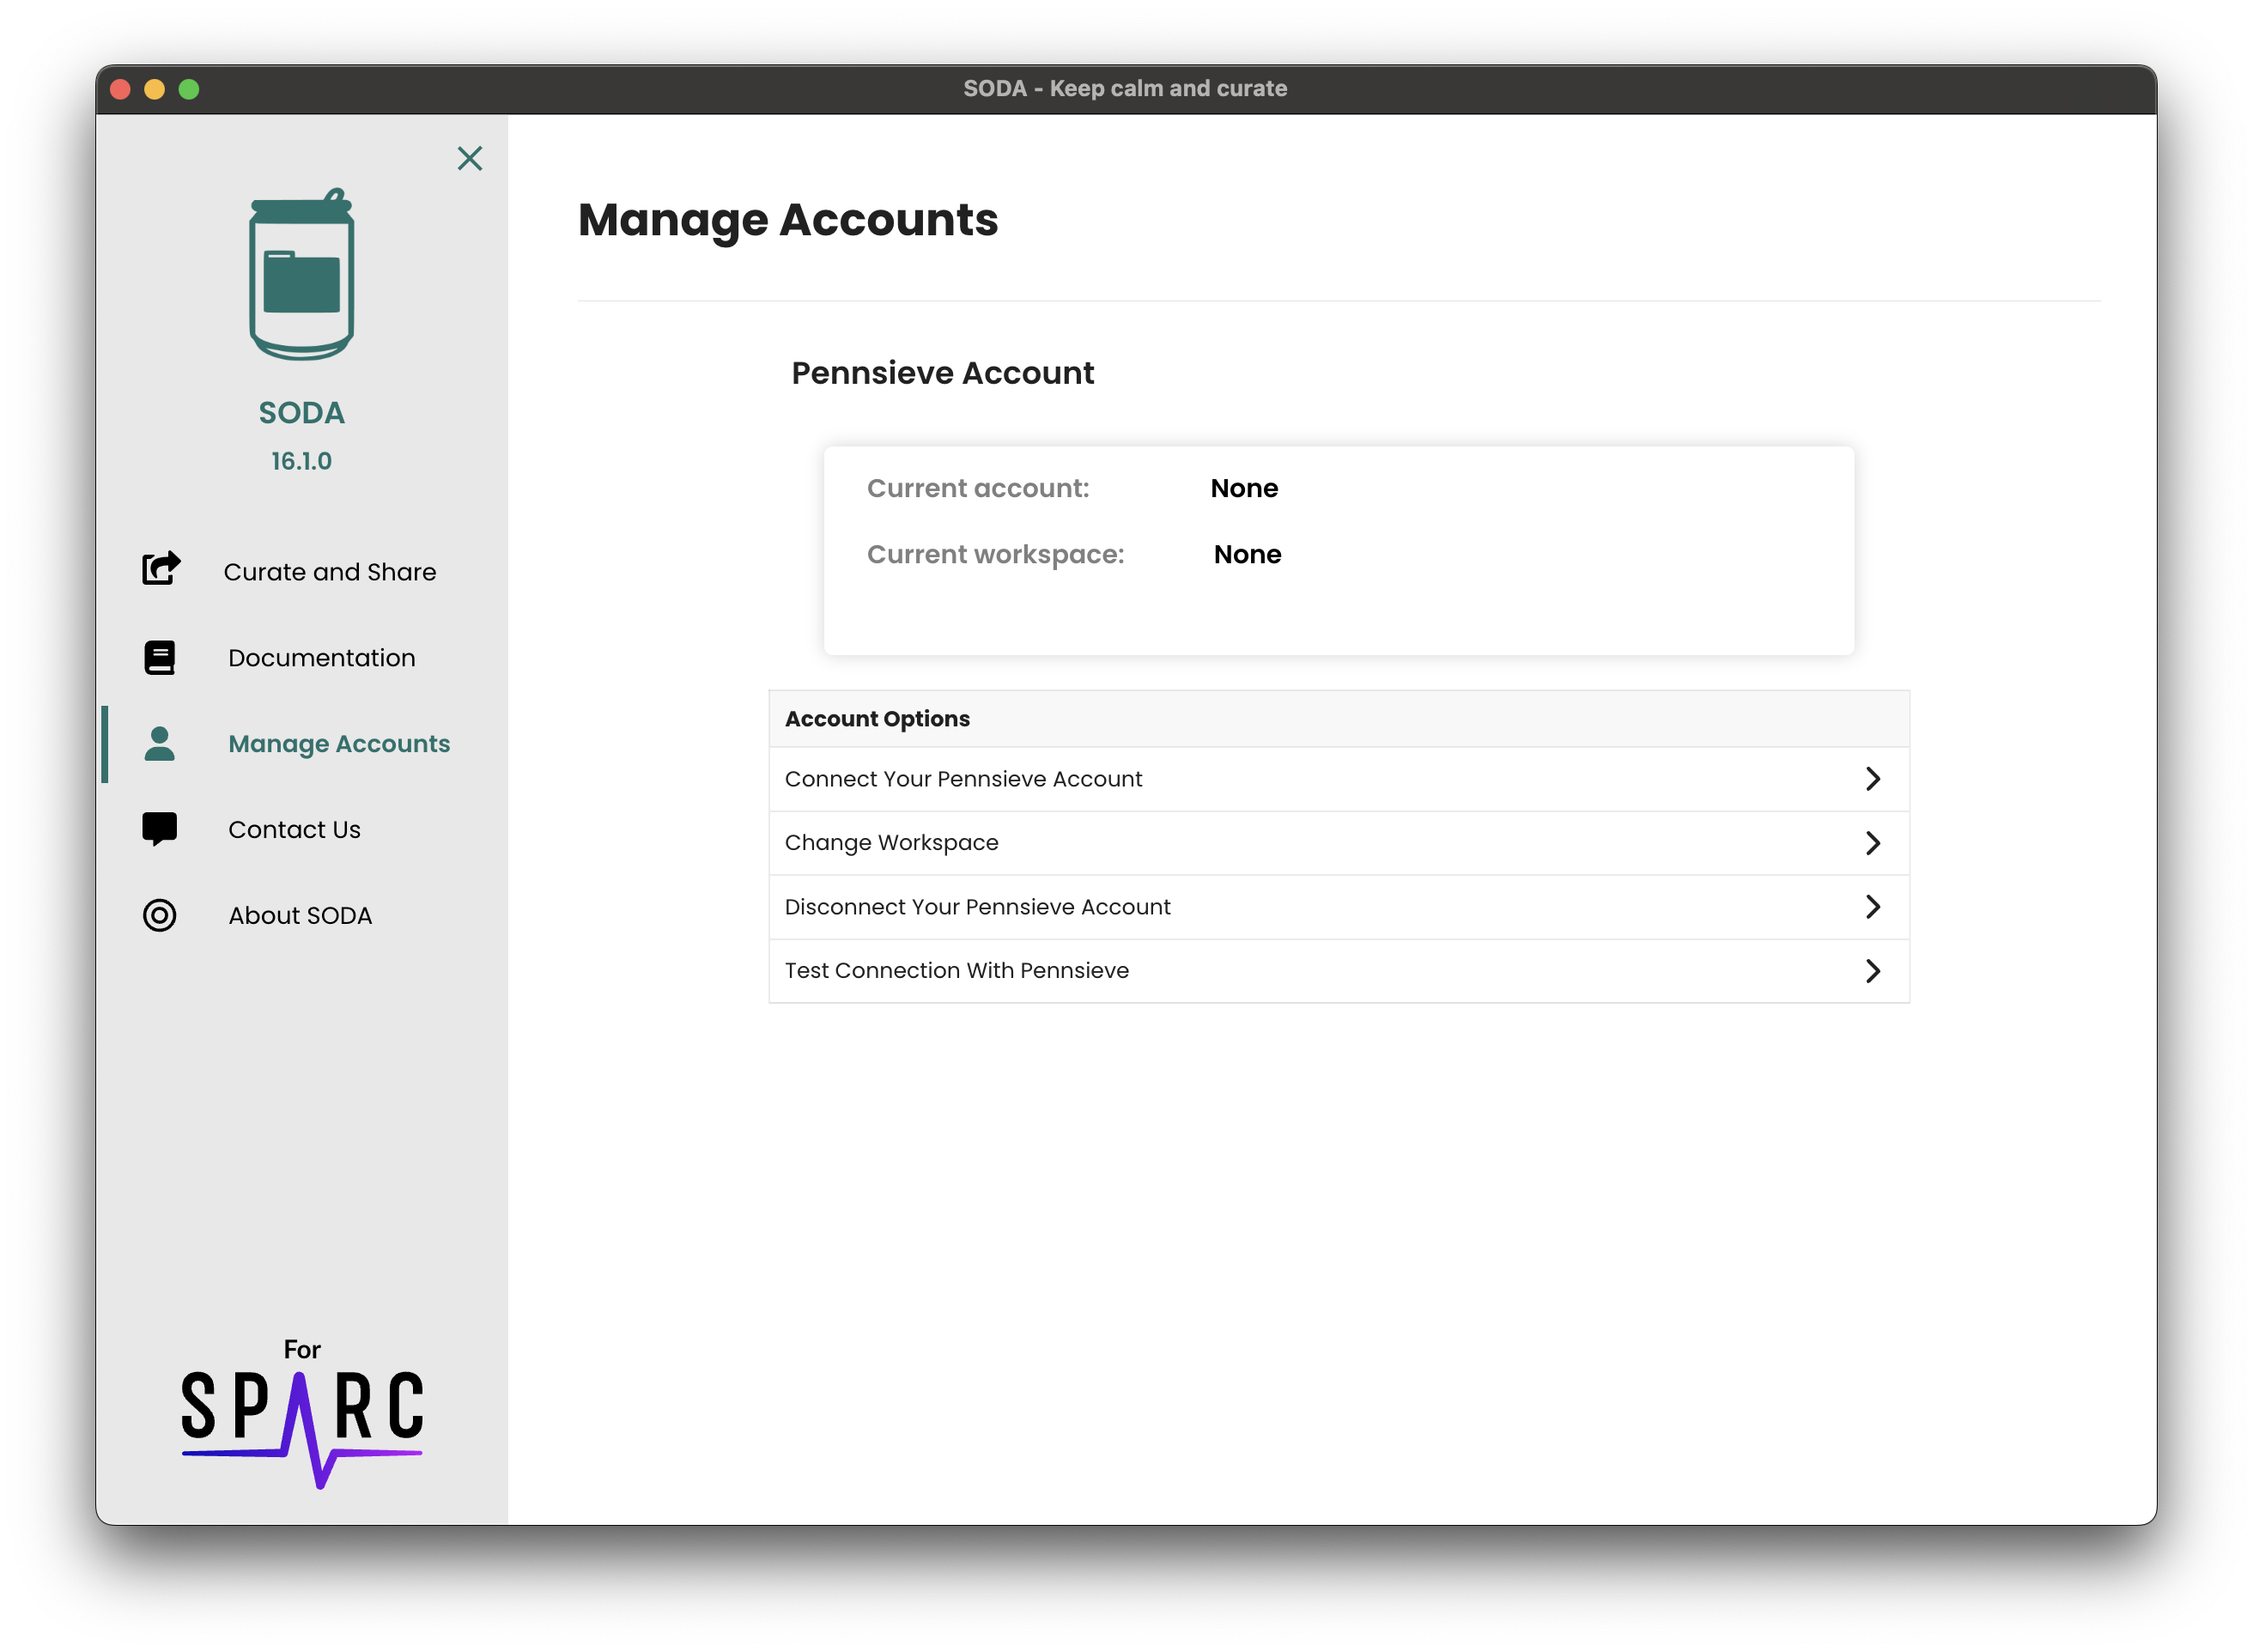Click the Documentation book icon
This screenshot has width=2253, height=1652.
160,658
